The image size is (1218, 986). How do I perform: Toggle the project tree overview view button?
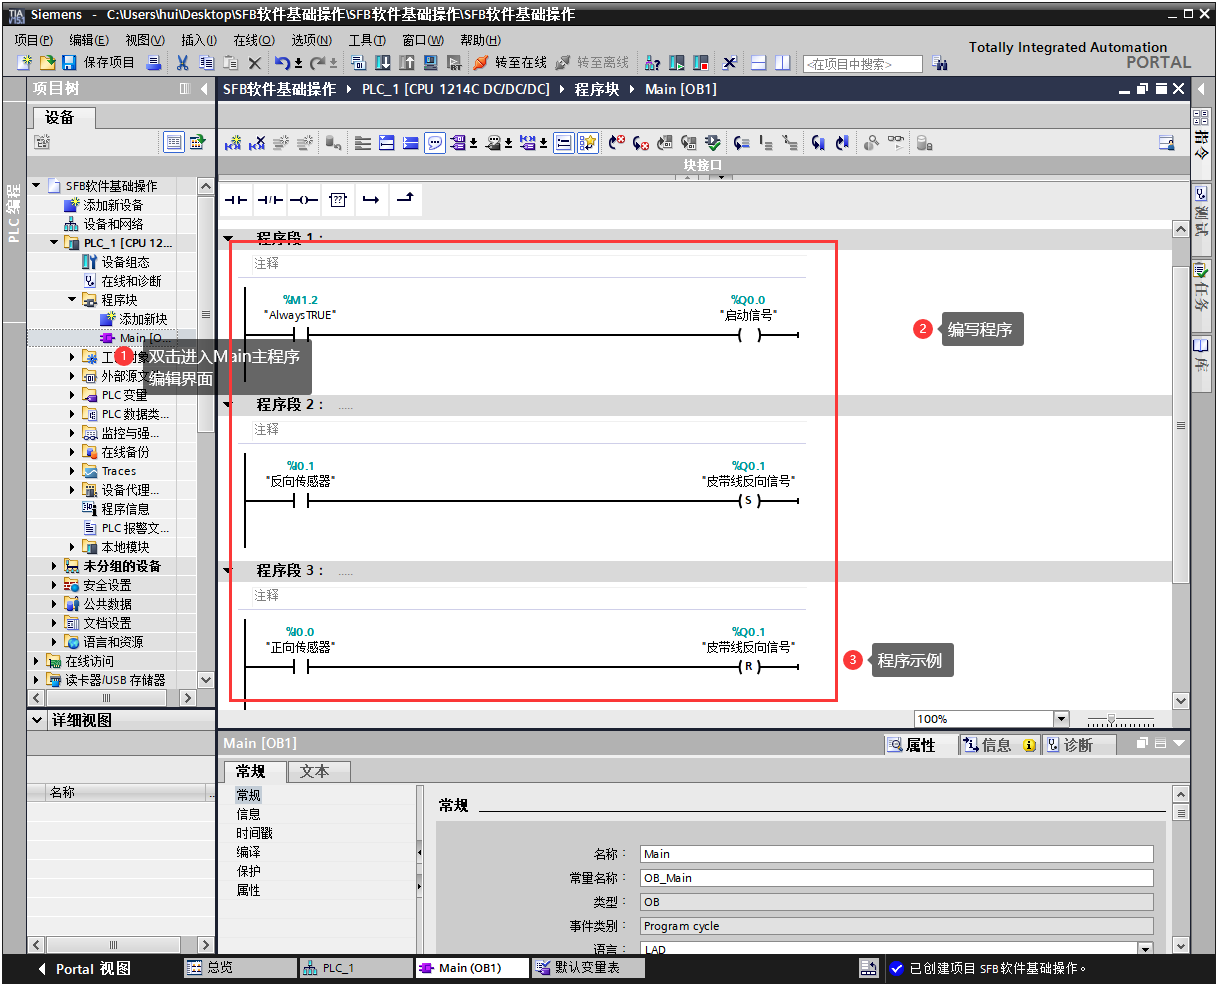pyautogui.click(x=174, y=142)
